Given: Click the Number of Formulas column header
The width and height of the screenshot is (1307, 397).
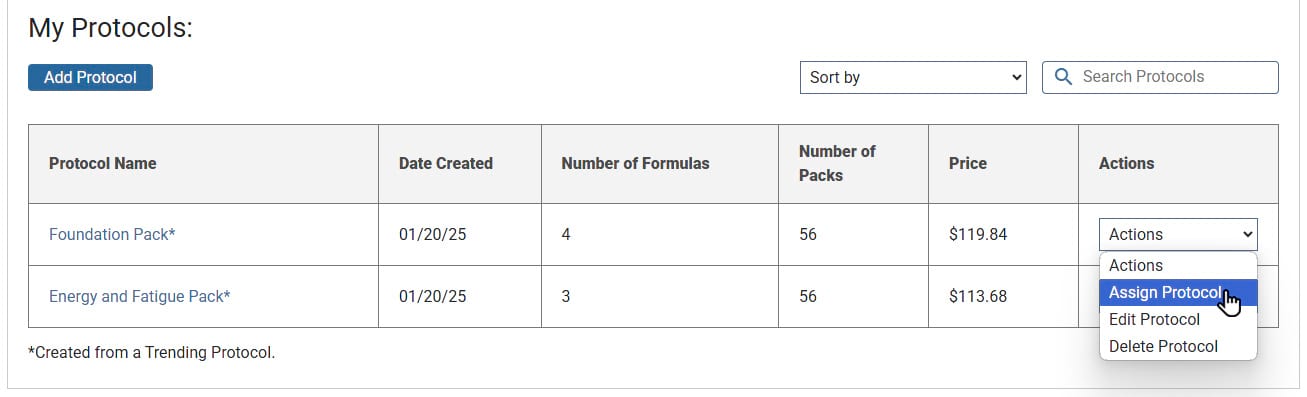Looking at the screenshot, I should pos(635,163).
